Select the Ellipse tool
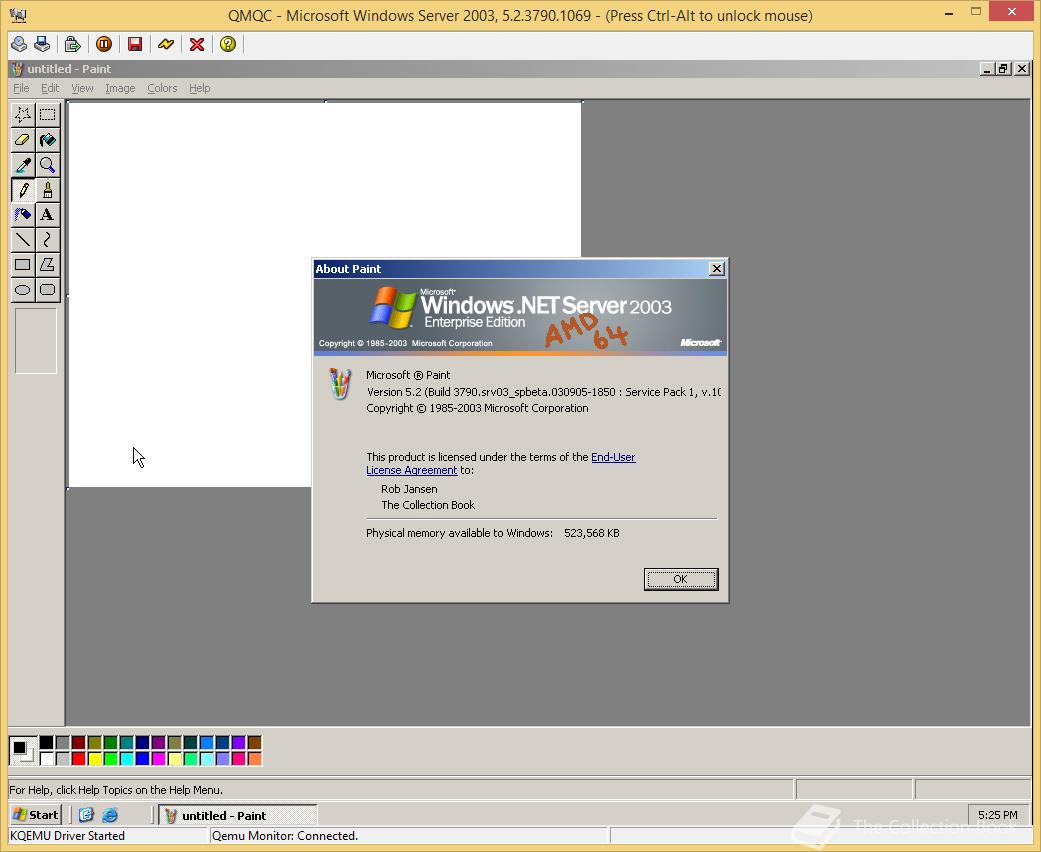The width and height of the screenshot is (1041, 852). pos(23,290)
